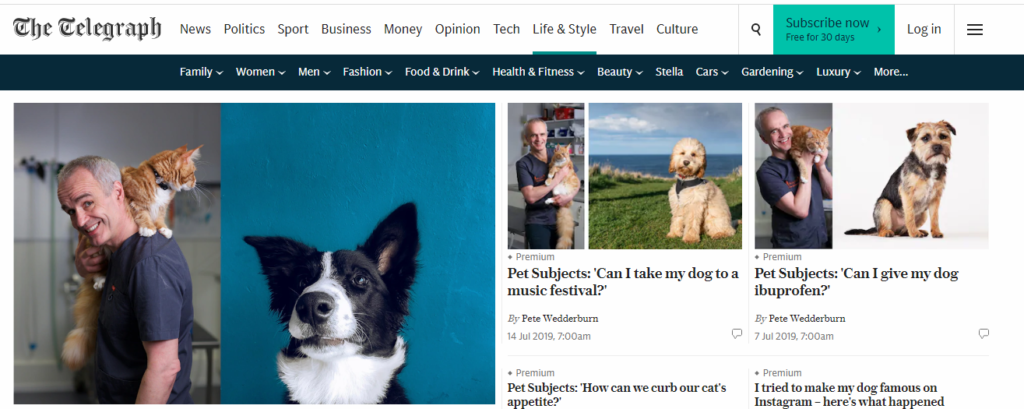1024x409 pixels.
Task: Open the hamburger menu icon
Action: coord(974,29)
